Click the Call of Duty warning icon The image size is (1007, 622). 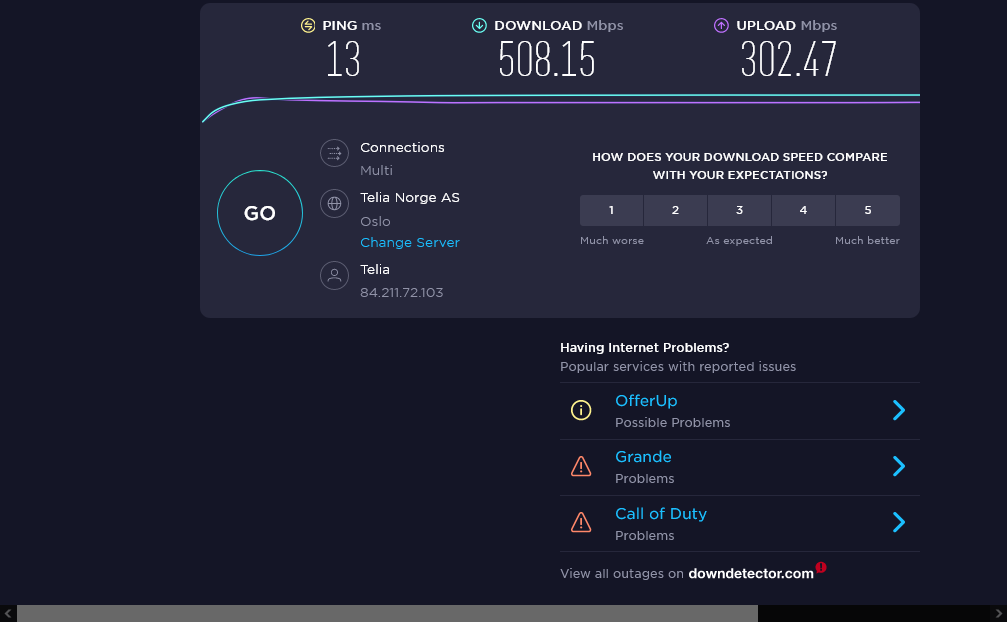click(581, 523)
